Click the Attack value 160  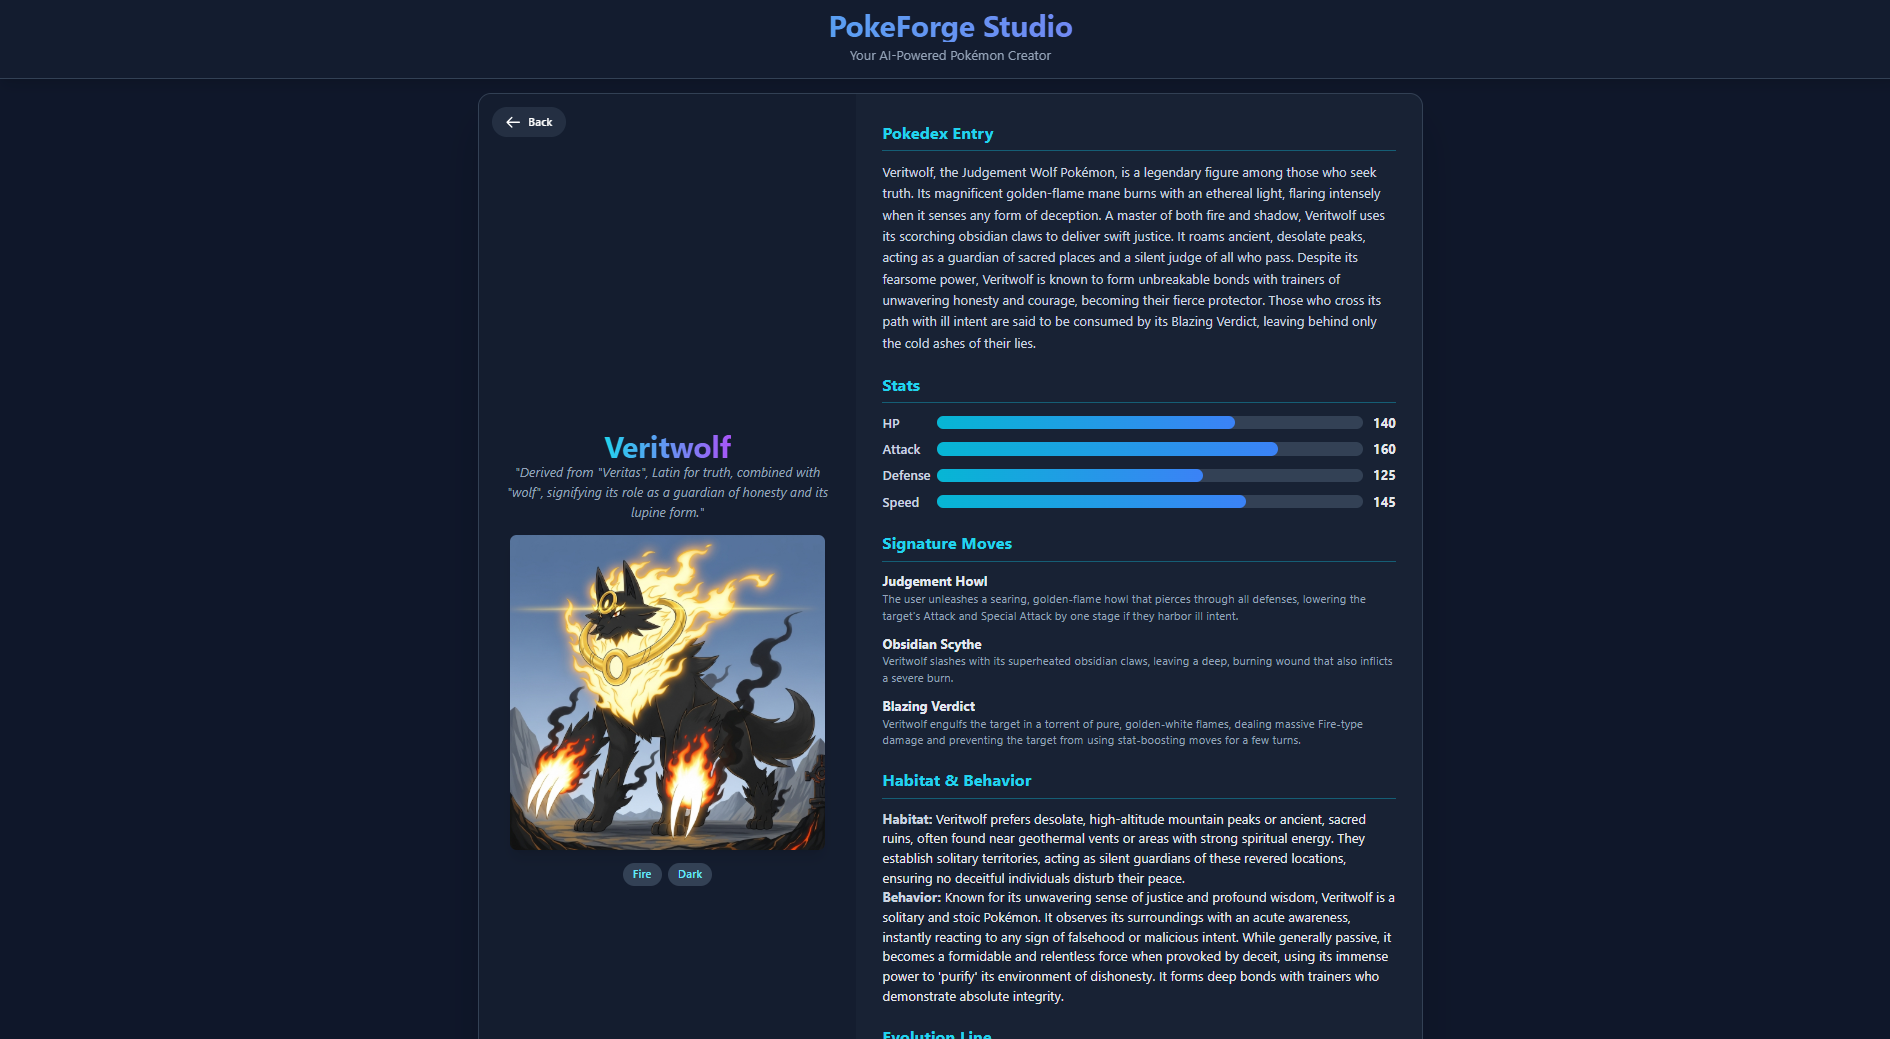(x=1384, y=449)
